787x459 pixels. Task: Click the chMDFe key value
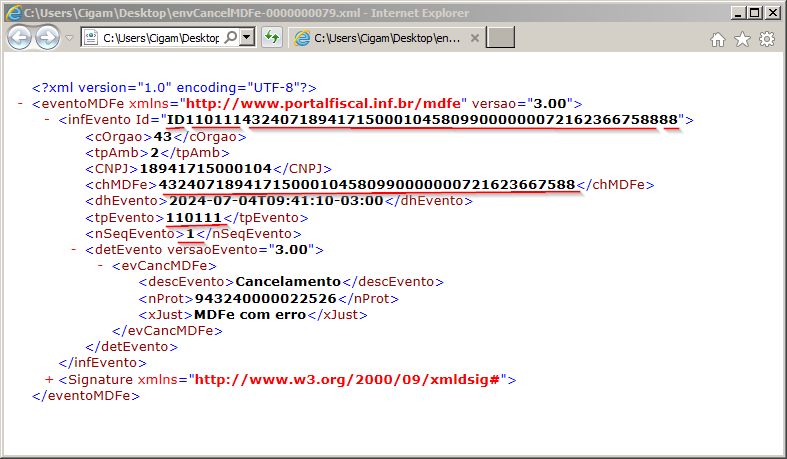(367, 185)
